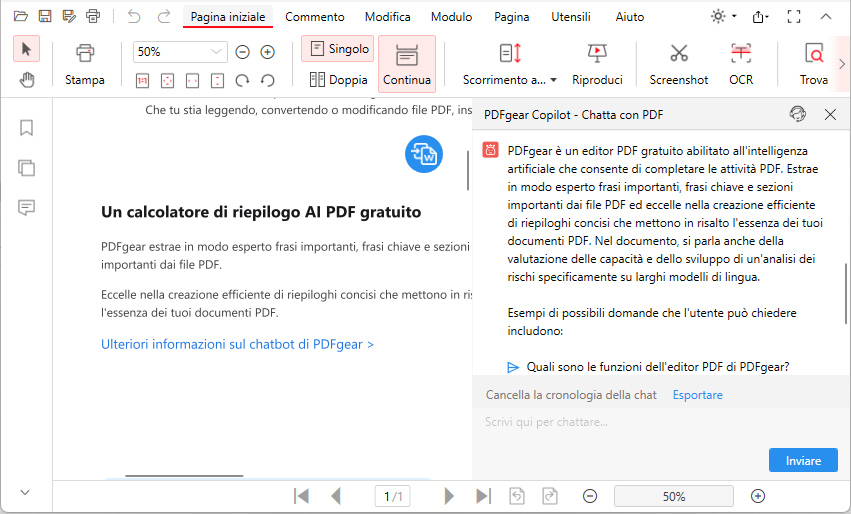Toggle Continua continuous scrolling
Image resolution: width=851 pixels, height=514 pixels.
click(407, 64)
